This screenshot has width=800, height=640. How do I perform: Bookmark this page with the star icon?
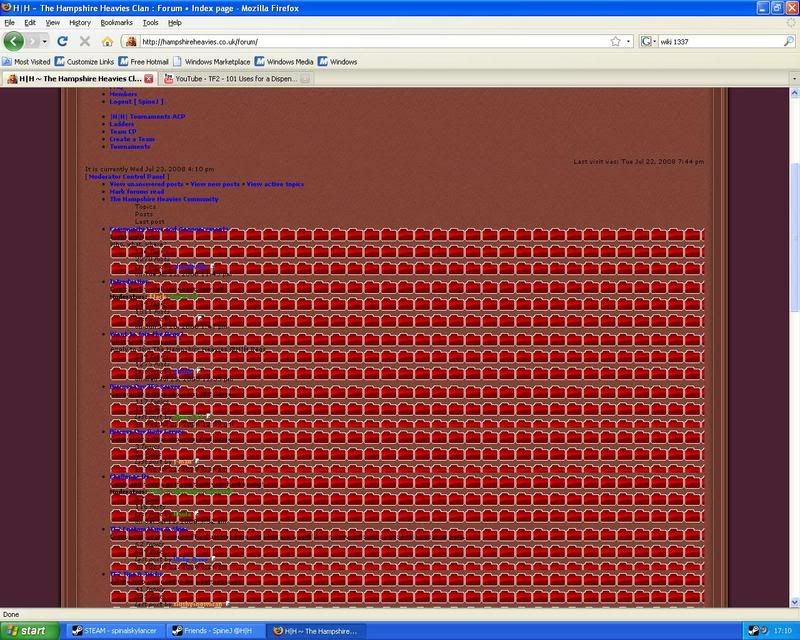[615, 42]
